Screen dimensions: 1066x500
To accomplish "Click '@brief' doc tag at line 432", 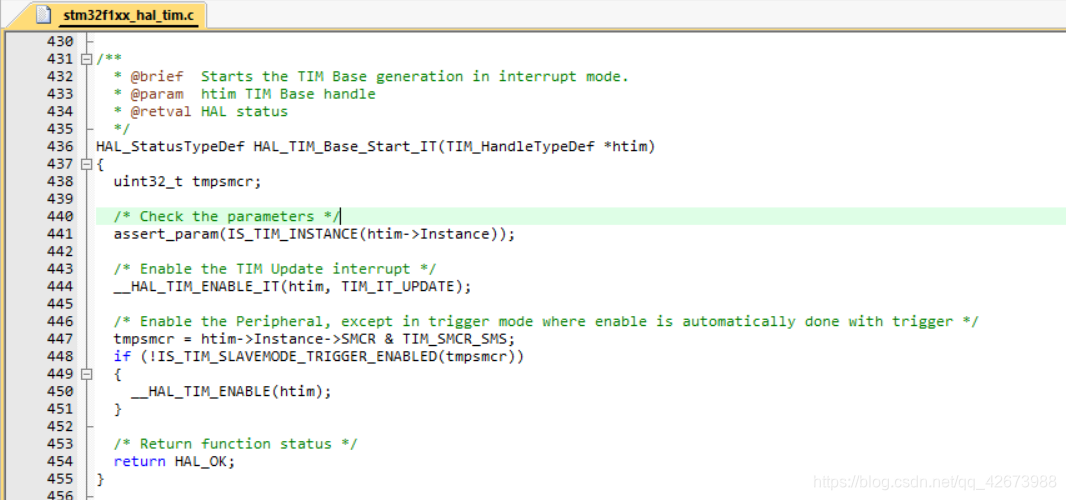I will [x=157, y=76].
